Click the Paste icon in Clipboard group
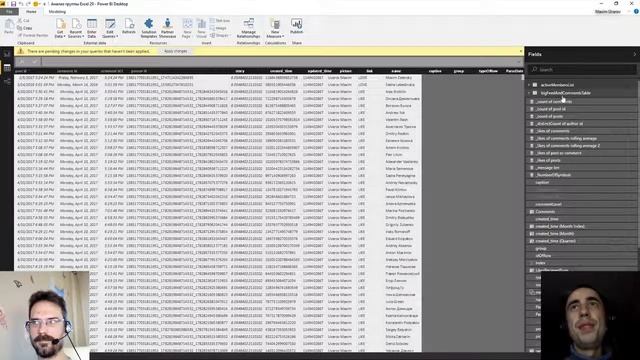The width and height of the screenshot is (640, 360). tap(9, 25)
